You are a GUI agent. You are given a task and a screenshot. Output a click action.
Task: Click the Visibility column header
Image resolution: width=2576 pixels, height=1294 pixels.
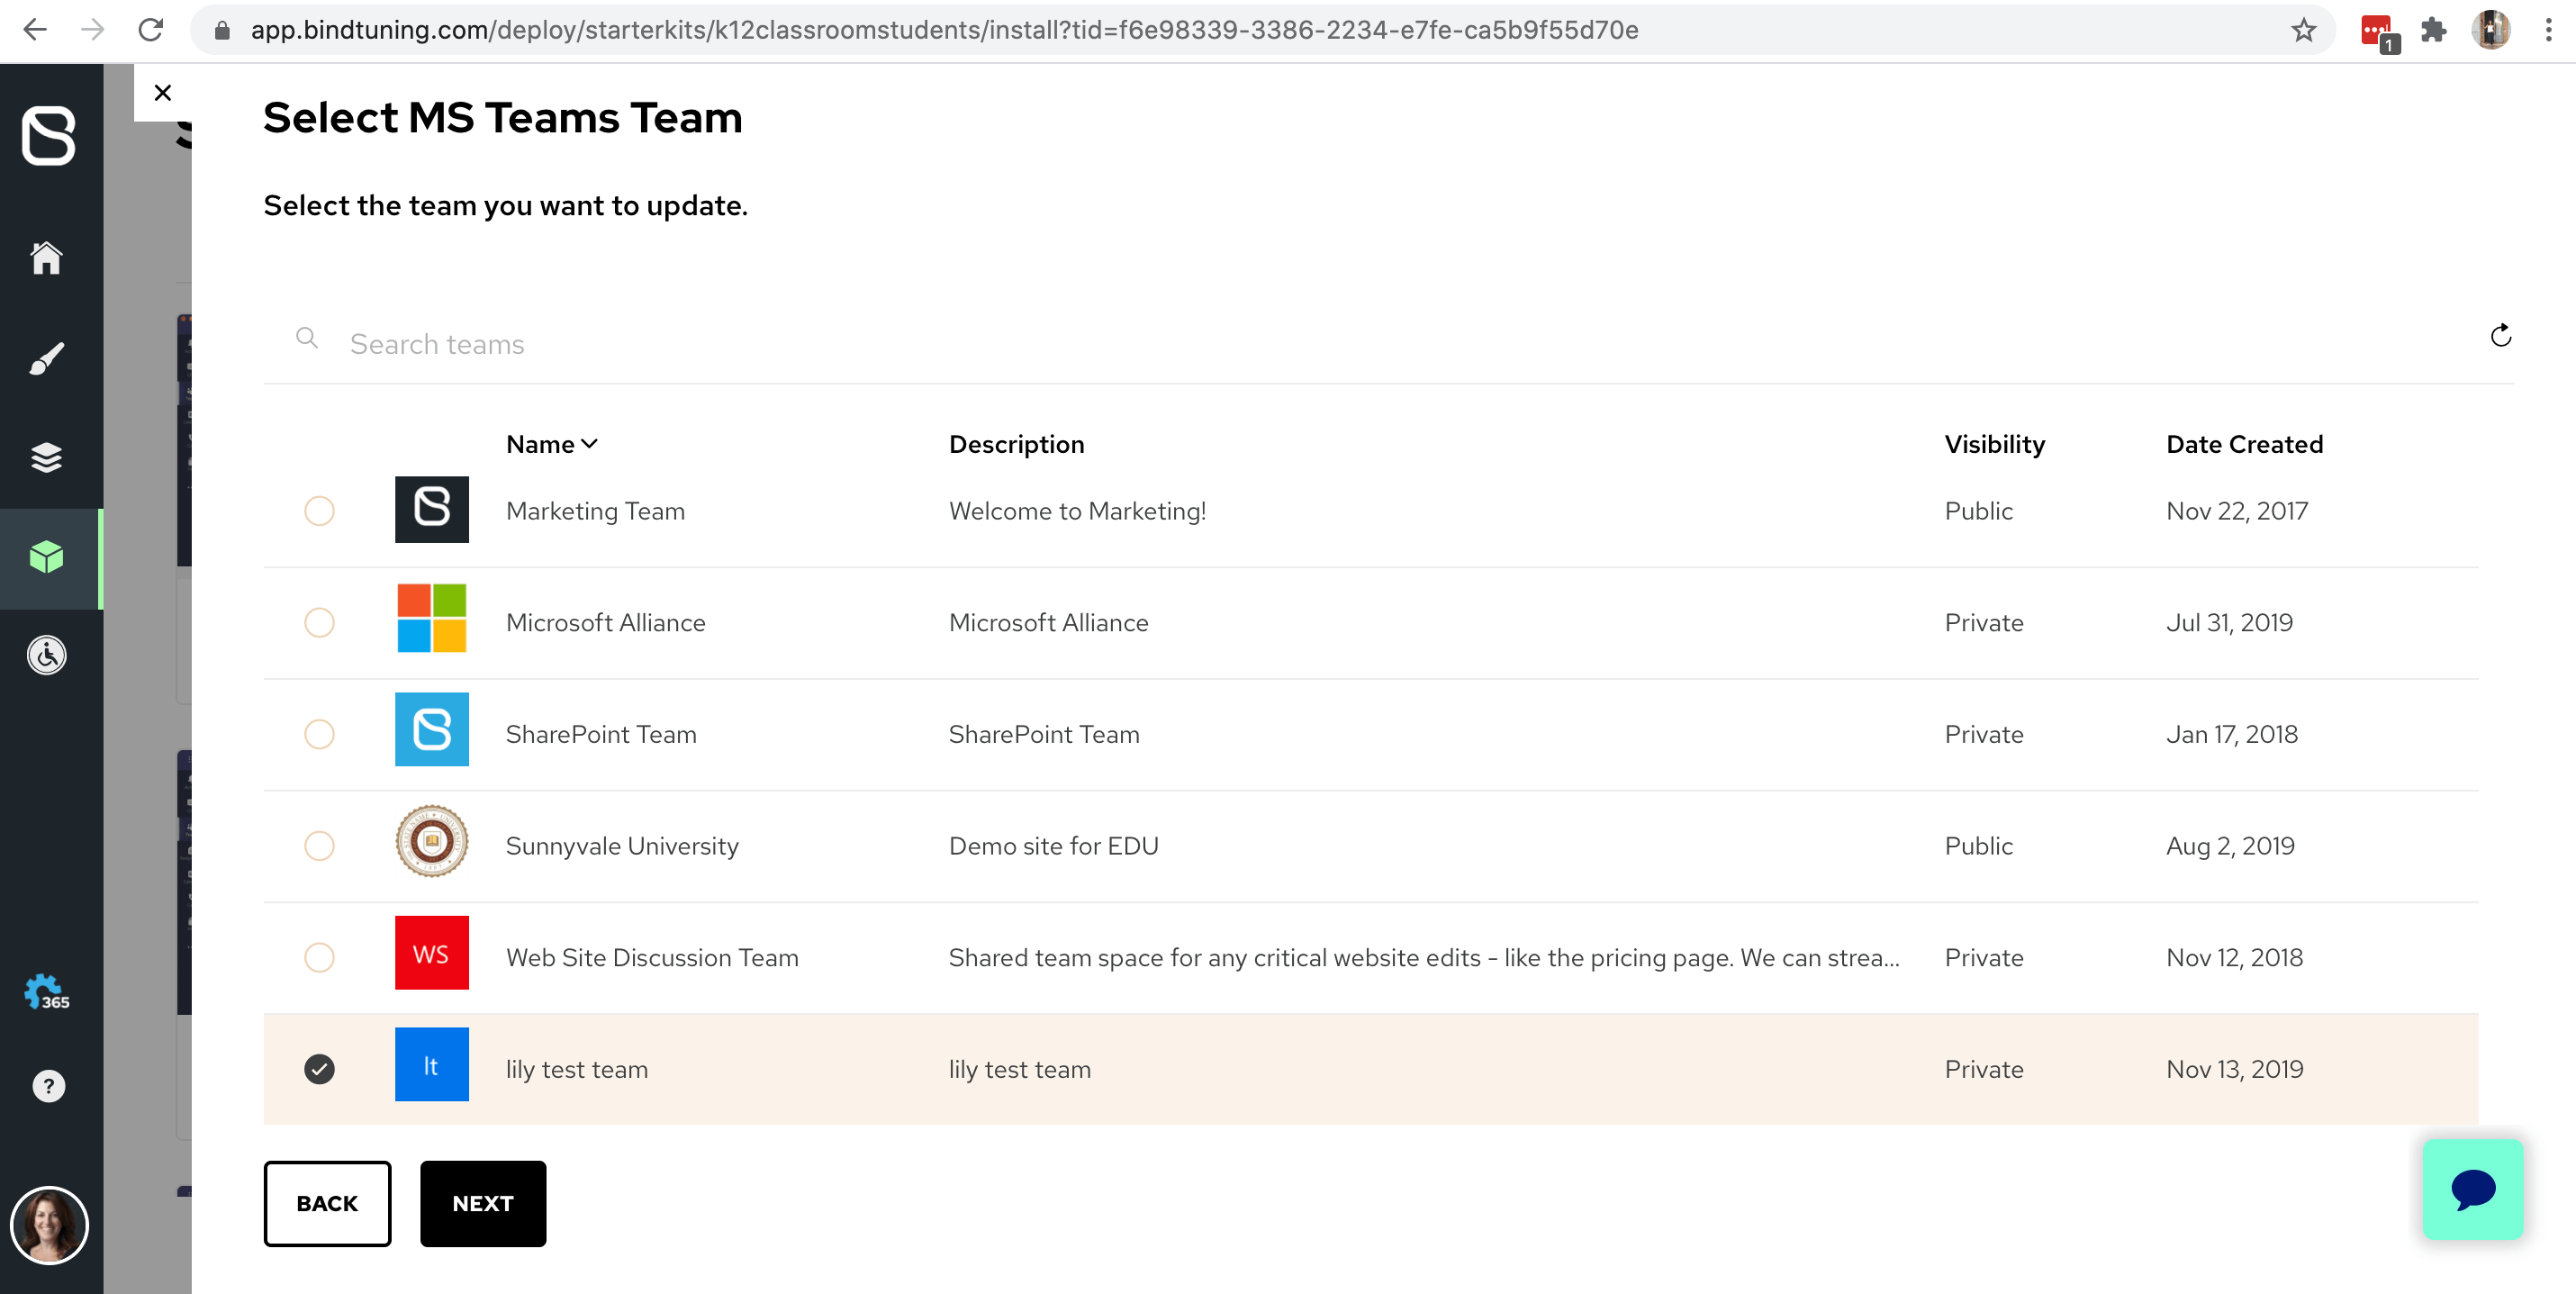1994,444
